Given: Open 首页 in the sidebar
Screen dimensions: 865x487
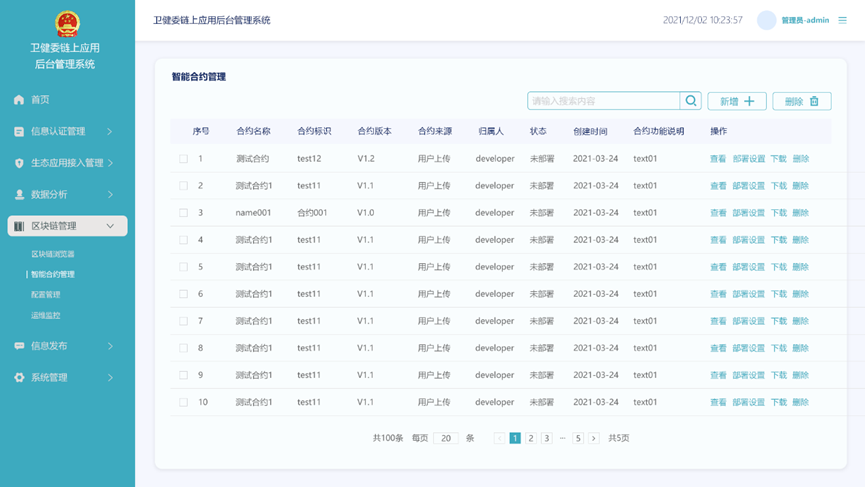Looking at the screenshot, I should coord(40,100).
